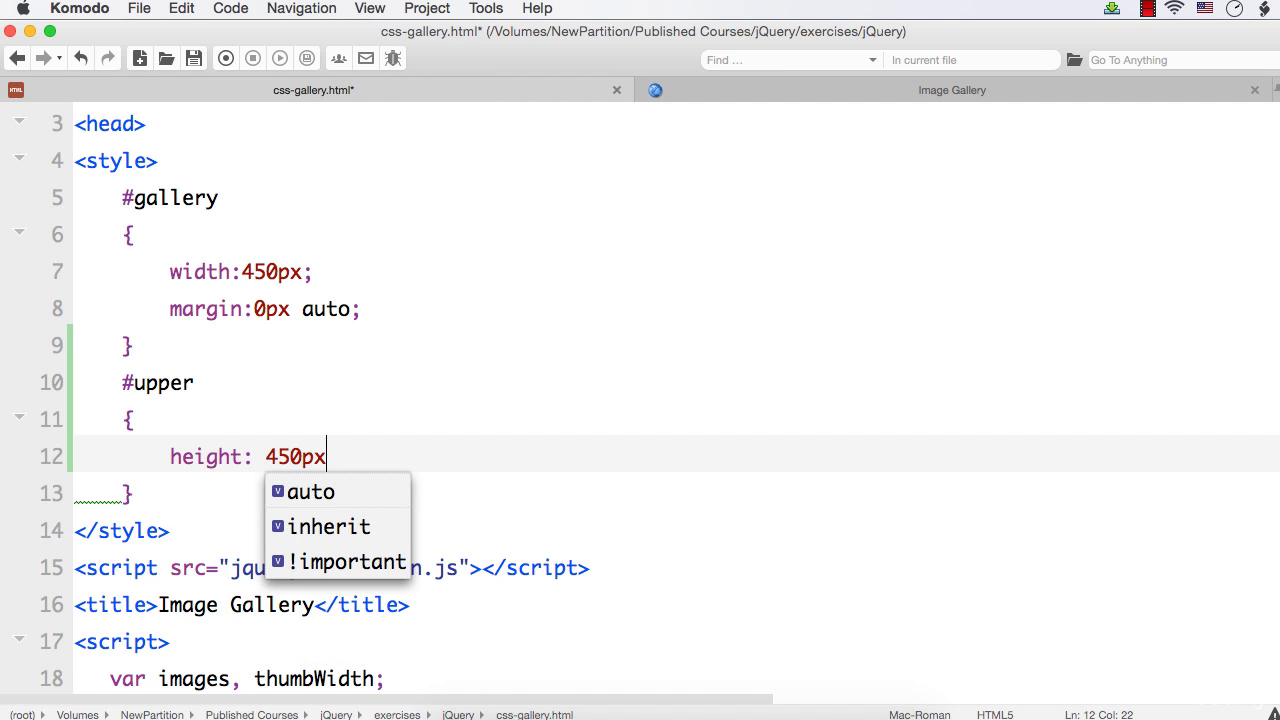Click the globe icon on Image Gallery tab

click(655, 90)
